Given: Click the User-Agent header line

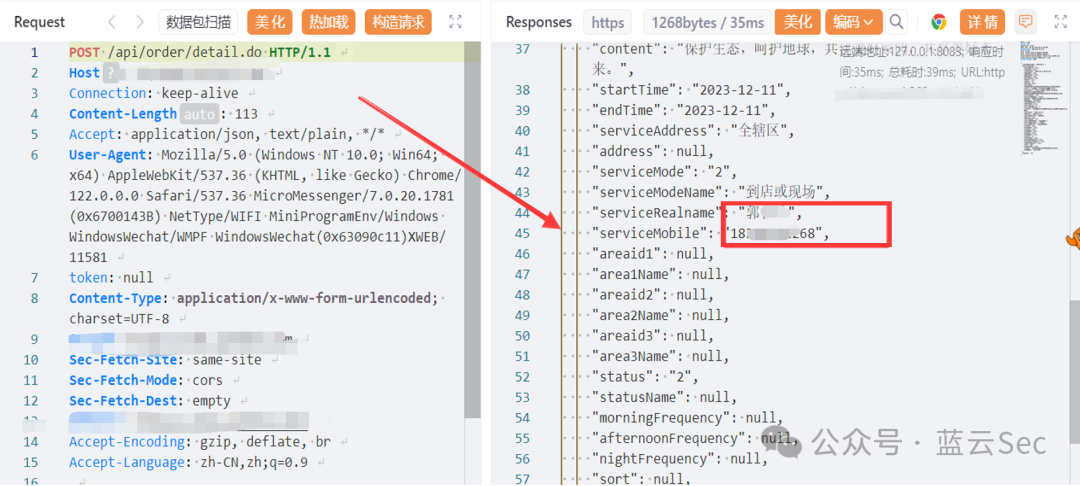Looking at the screenshot, I should (x=265, y=206).
